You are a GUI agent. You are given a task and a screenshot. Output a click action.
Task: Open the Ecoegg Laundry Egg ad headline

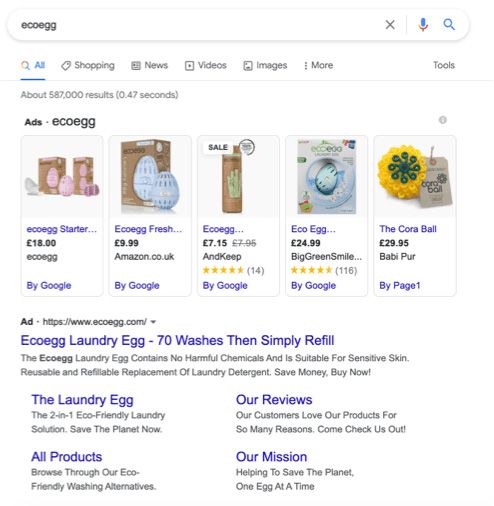click(x=177, y=341)
